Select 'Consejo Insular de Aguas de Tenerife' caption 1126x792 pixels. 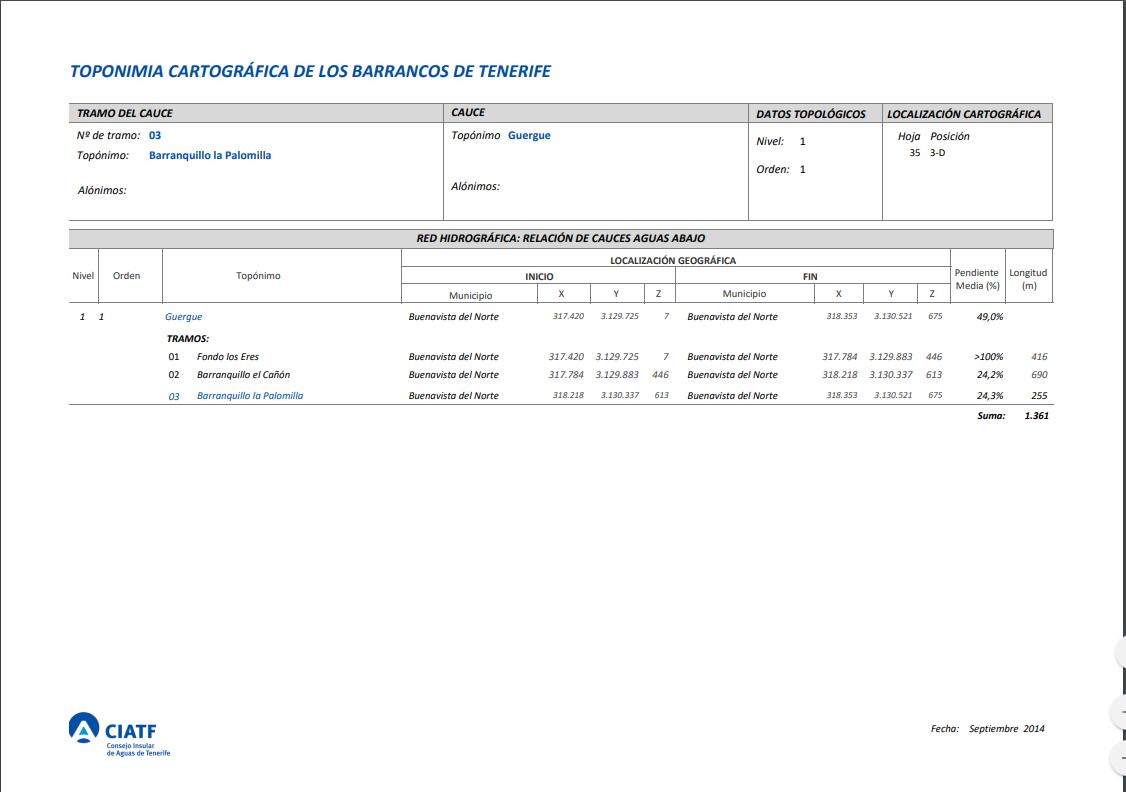click(x=138, y=750)
